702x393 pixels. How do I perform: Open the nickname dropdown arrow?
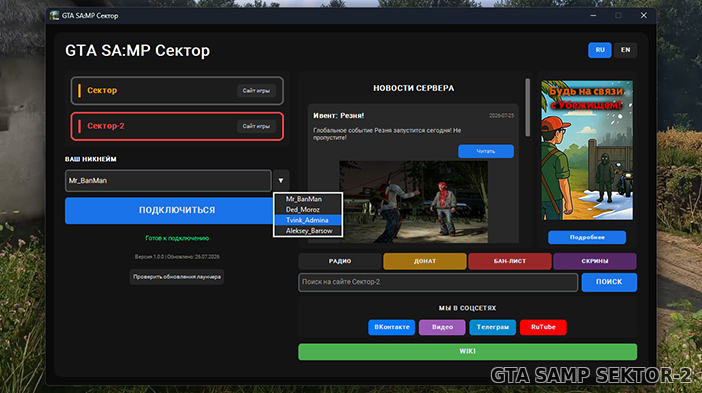click(x=281, y=181)
